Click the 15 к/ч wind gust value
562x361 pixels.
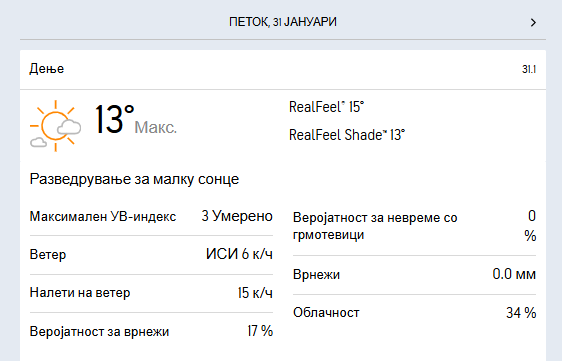pos(255,293)
